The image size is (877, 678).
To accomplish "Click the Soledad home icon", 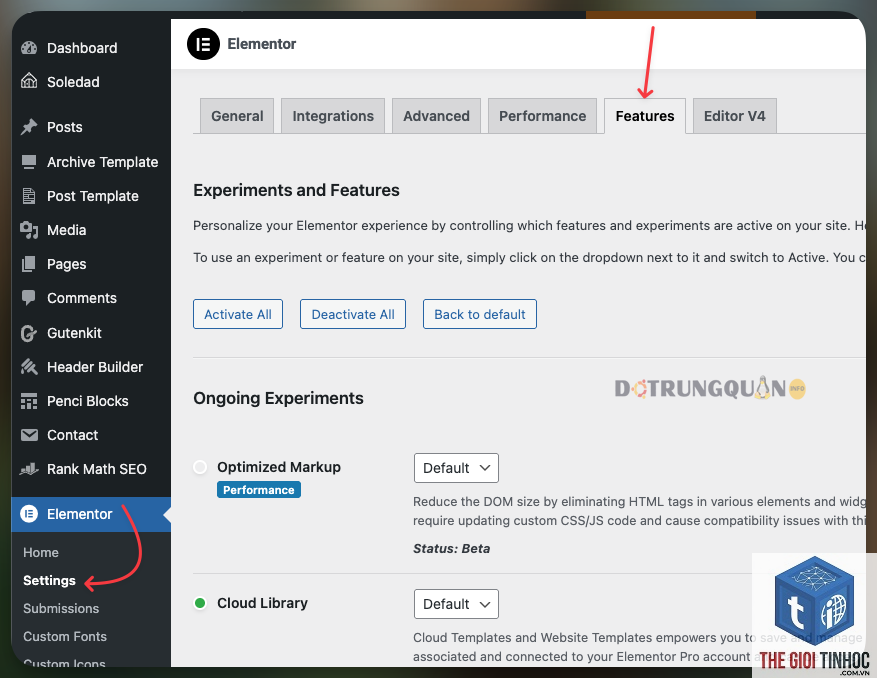I will [29, 82].
